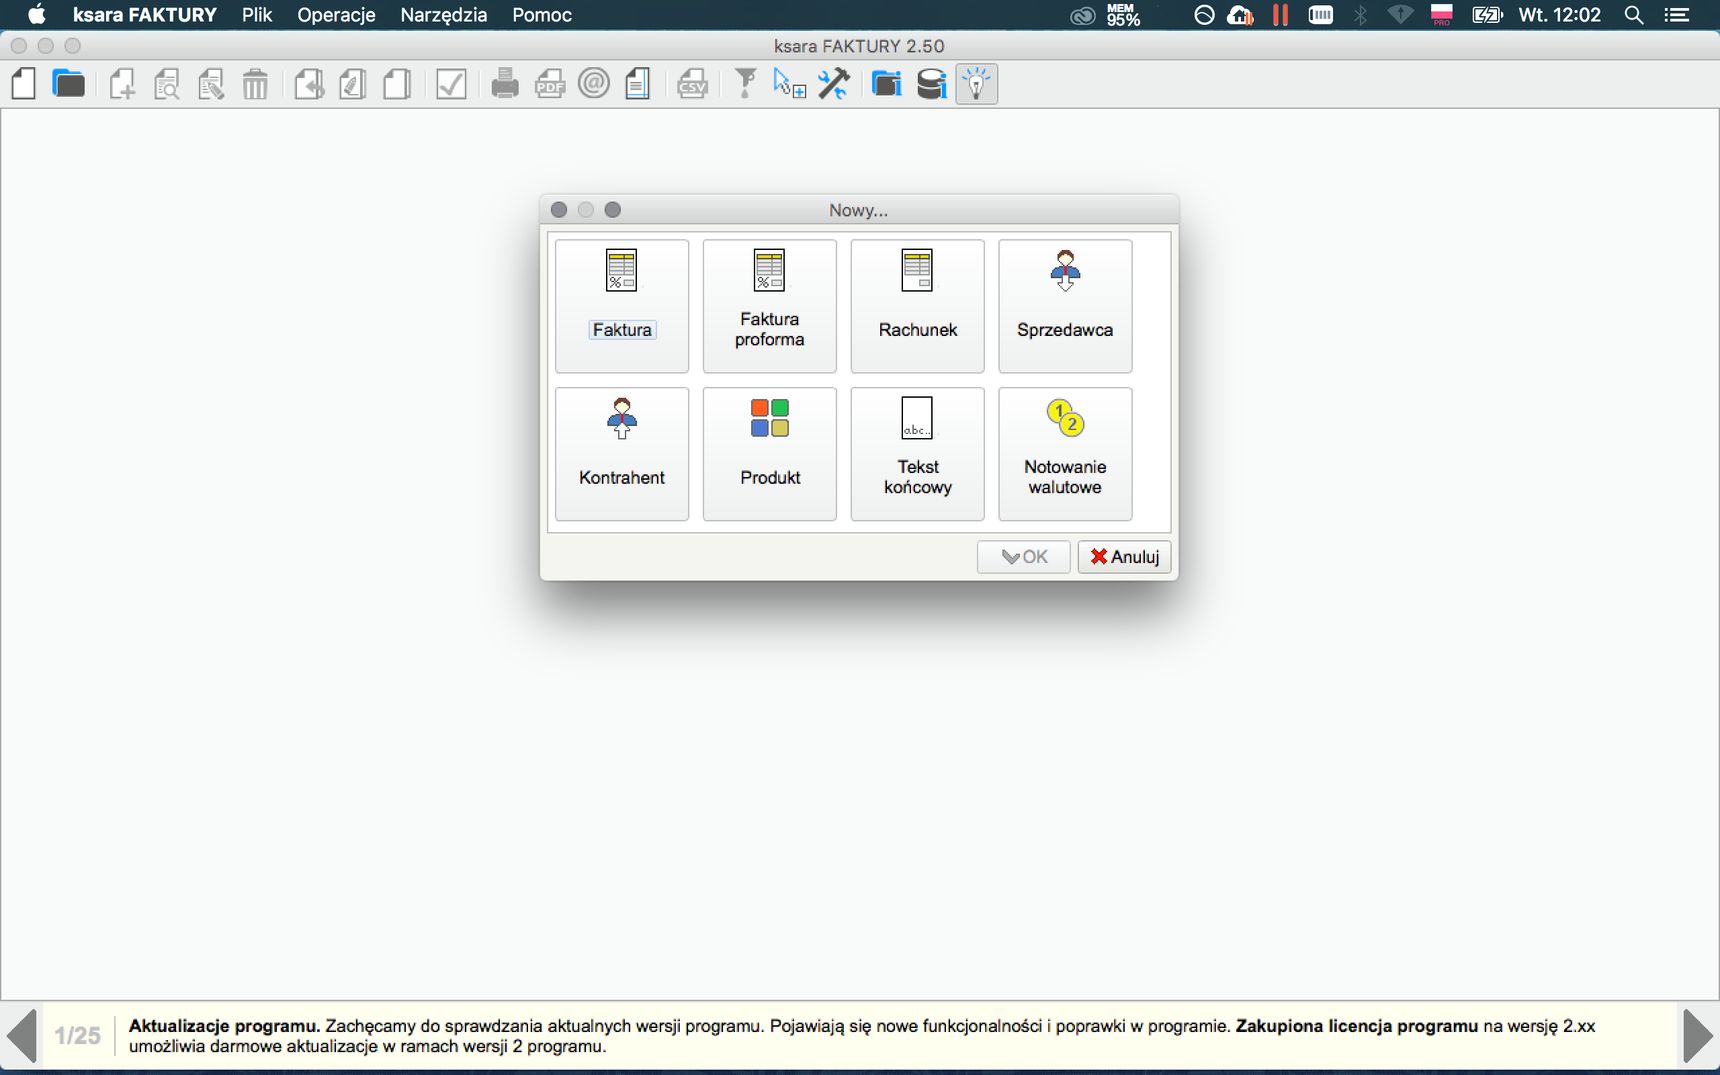Image resolution: width=1720 pixels, height=1075 pixels.
Task: Choose Rachunek document tile
Action: [918, 306]
